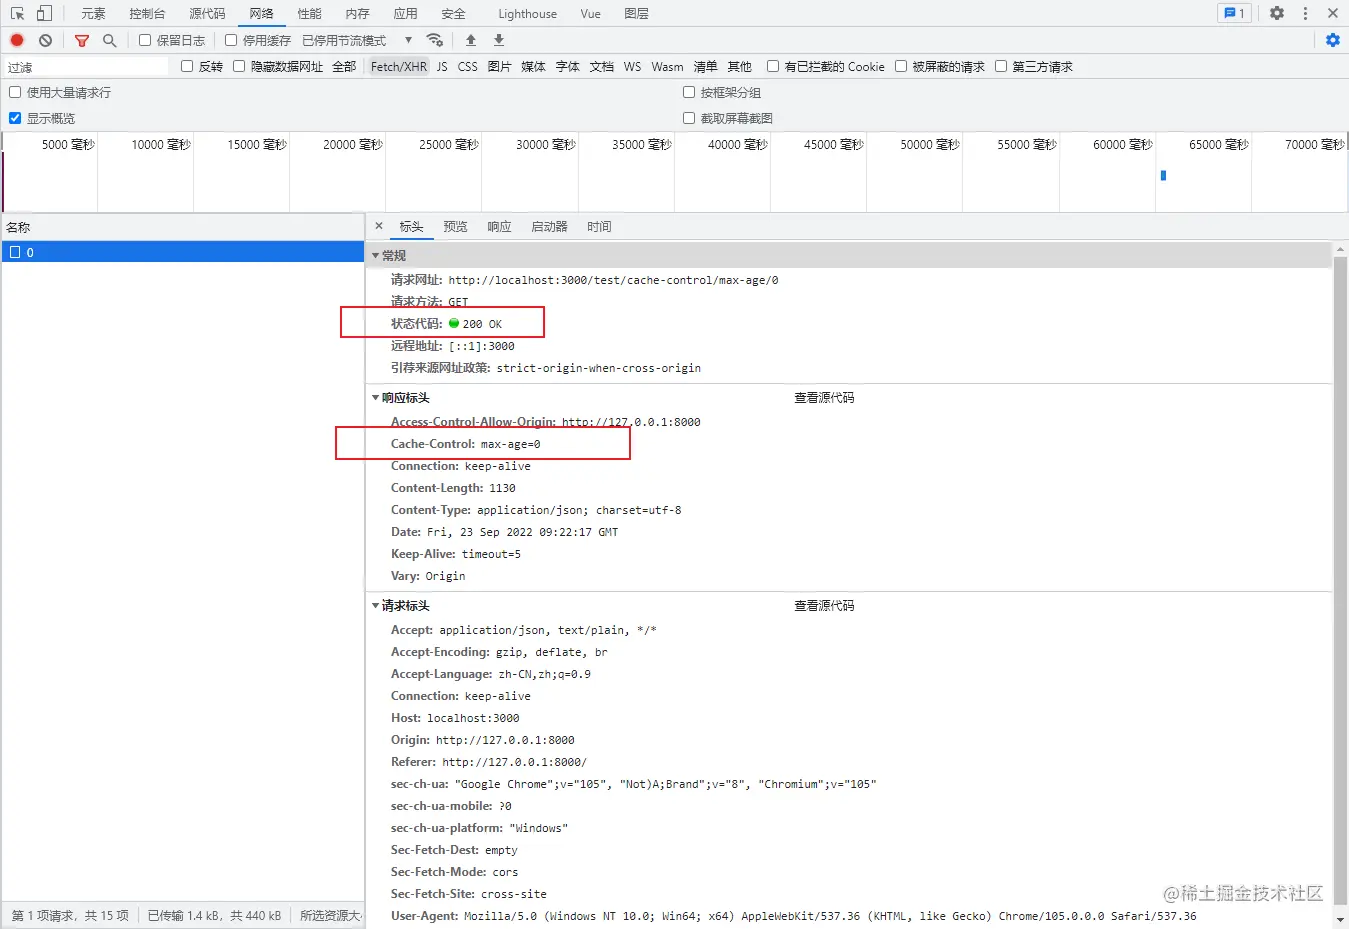The height and width of the screenshot is (929, 1349).
Task: Filter requests by JS type
Action: click(442, 67)
